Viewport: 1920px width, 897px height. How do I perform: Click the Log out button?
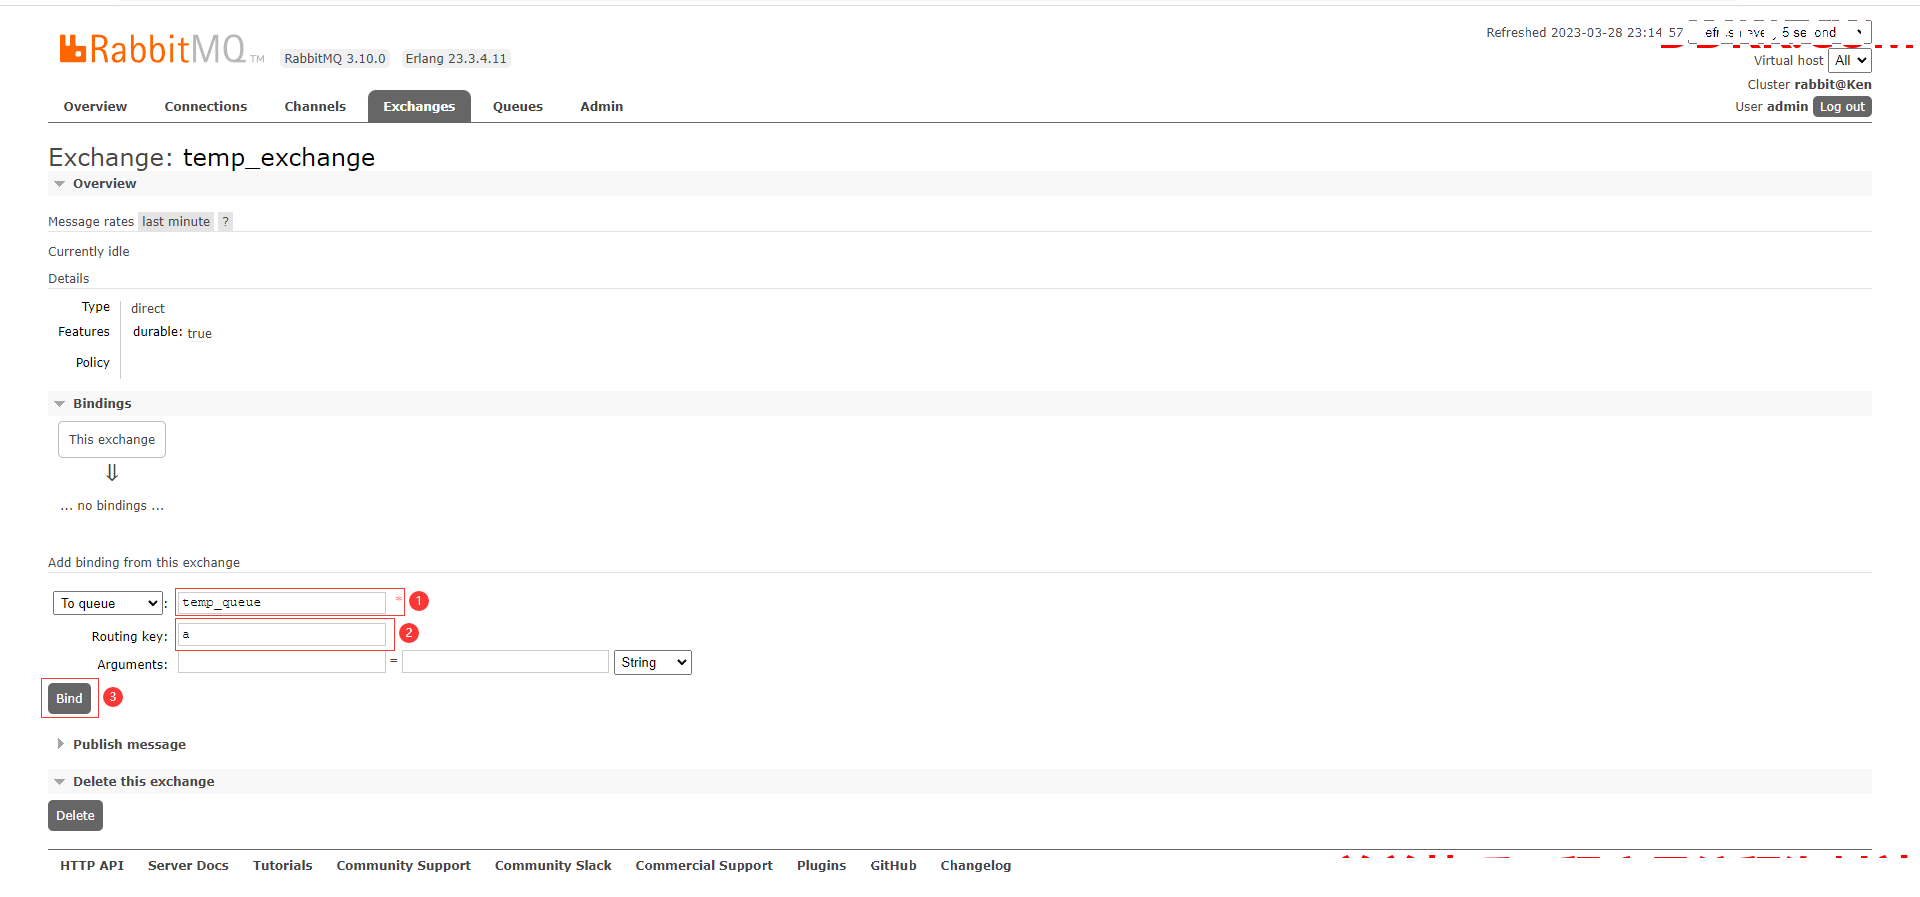[x=1842, y=107]
